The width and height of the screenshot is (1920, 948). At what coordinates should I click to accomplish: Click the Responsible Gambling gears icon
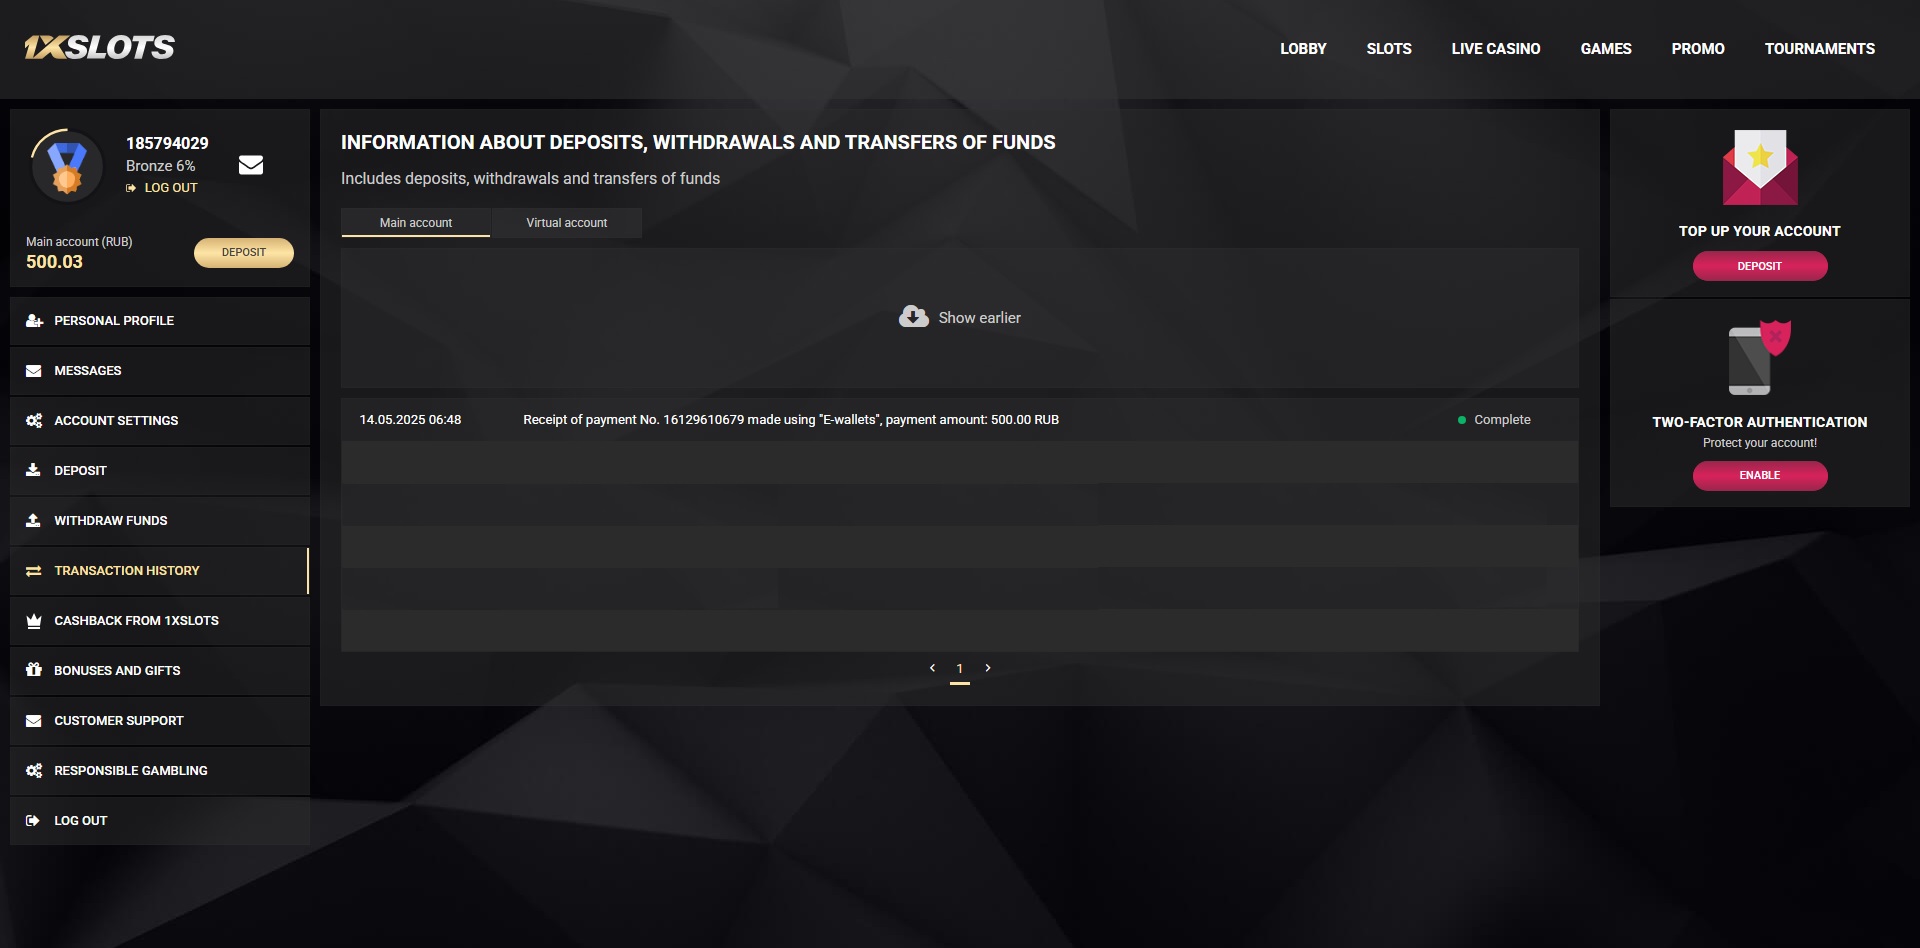pyautogui.click(x=34, y=771)
